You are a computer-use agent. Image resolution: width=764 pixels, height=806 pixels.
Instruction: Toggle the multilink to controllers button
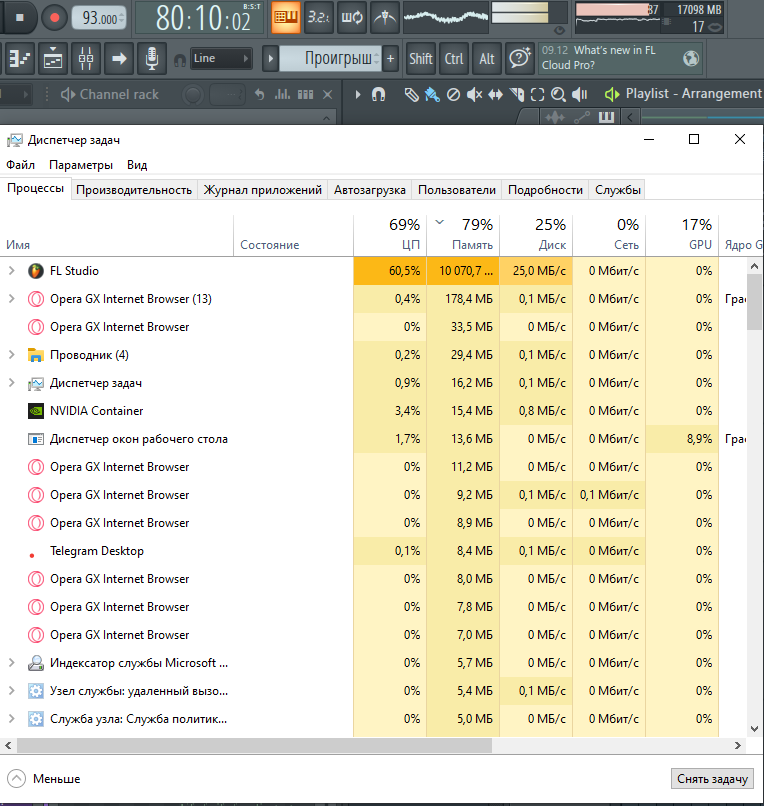(x=385, y=17)
